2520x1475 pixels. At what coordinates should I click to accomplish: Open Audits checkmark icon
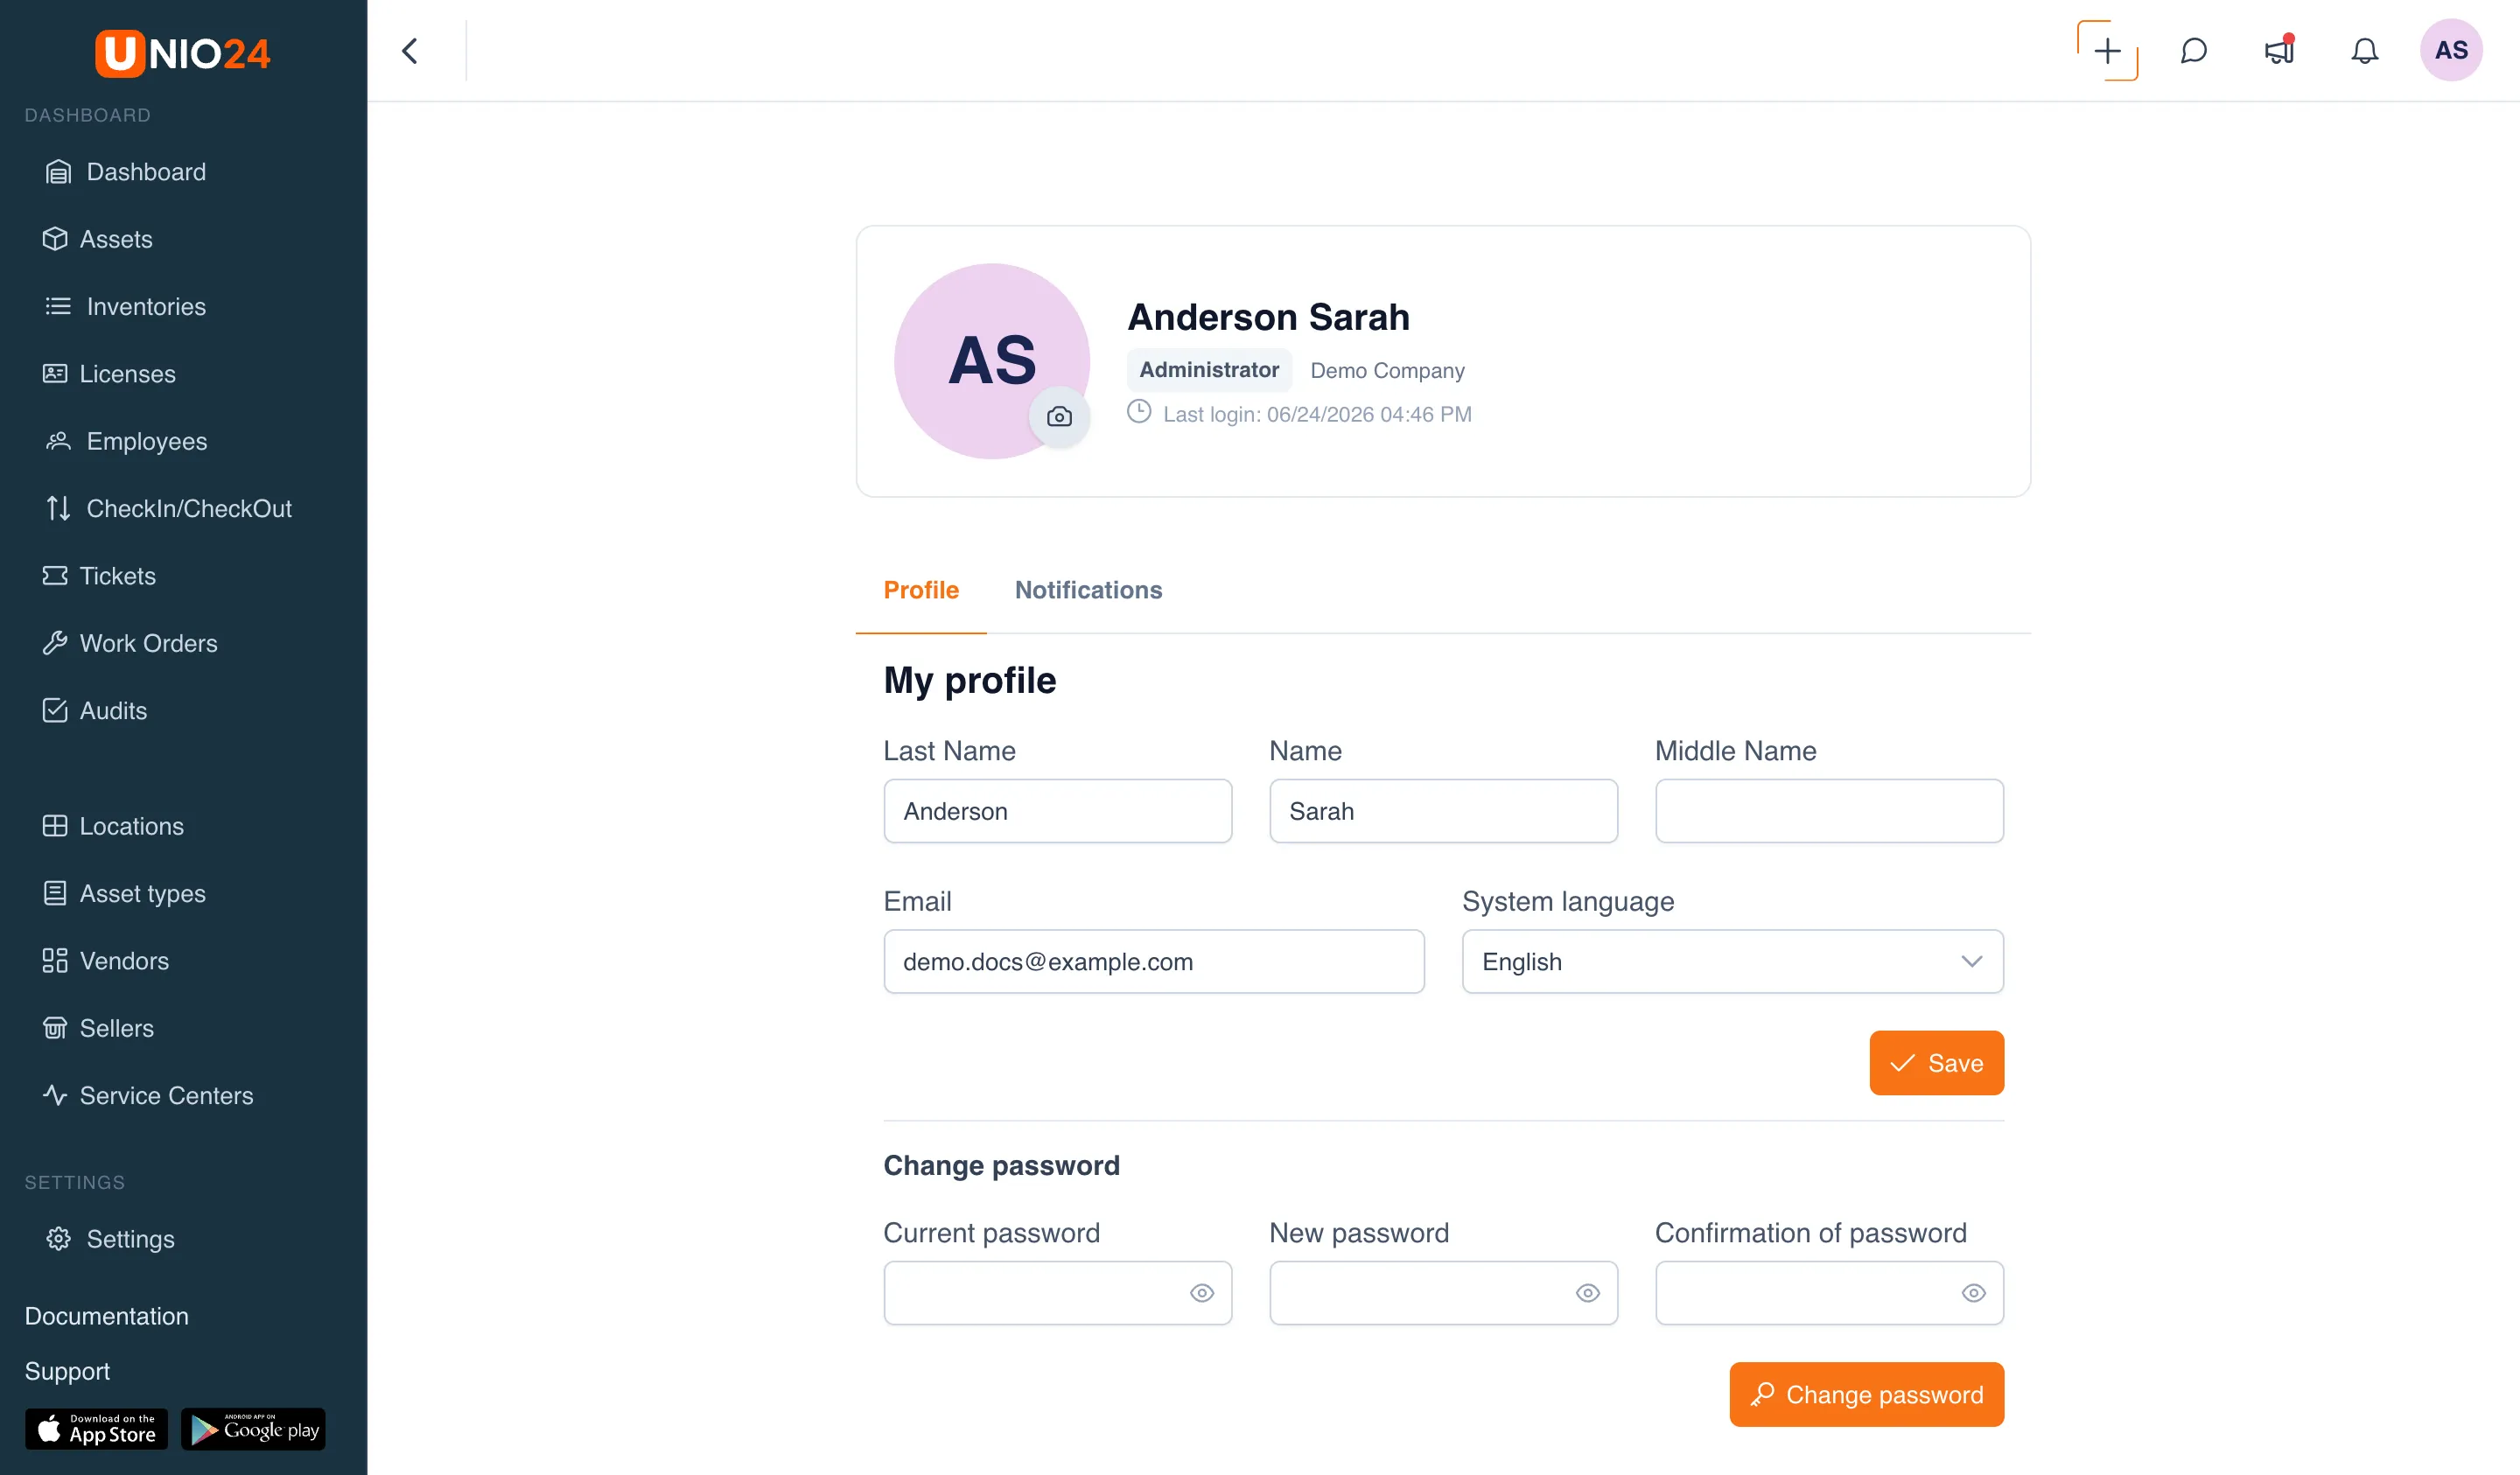pyautogui.click(x=55, y=710)
